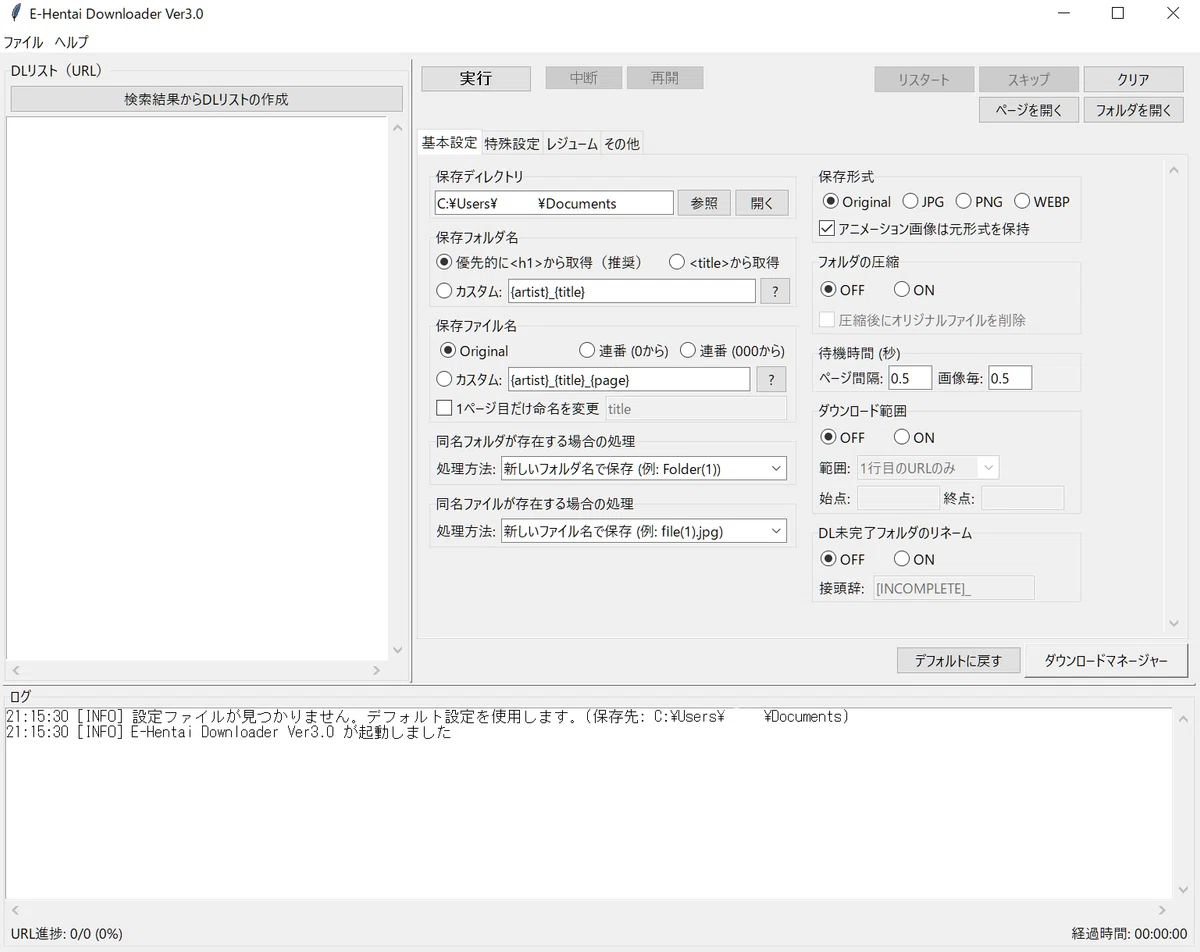The image size is (1200, 952).
Task: Select ON for フォルダの圧縮
Action: click(x=914, y=290)
